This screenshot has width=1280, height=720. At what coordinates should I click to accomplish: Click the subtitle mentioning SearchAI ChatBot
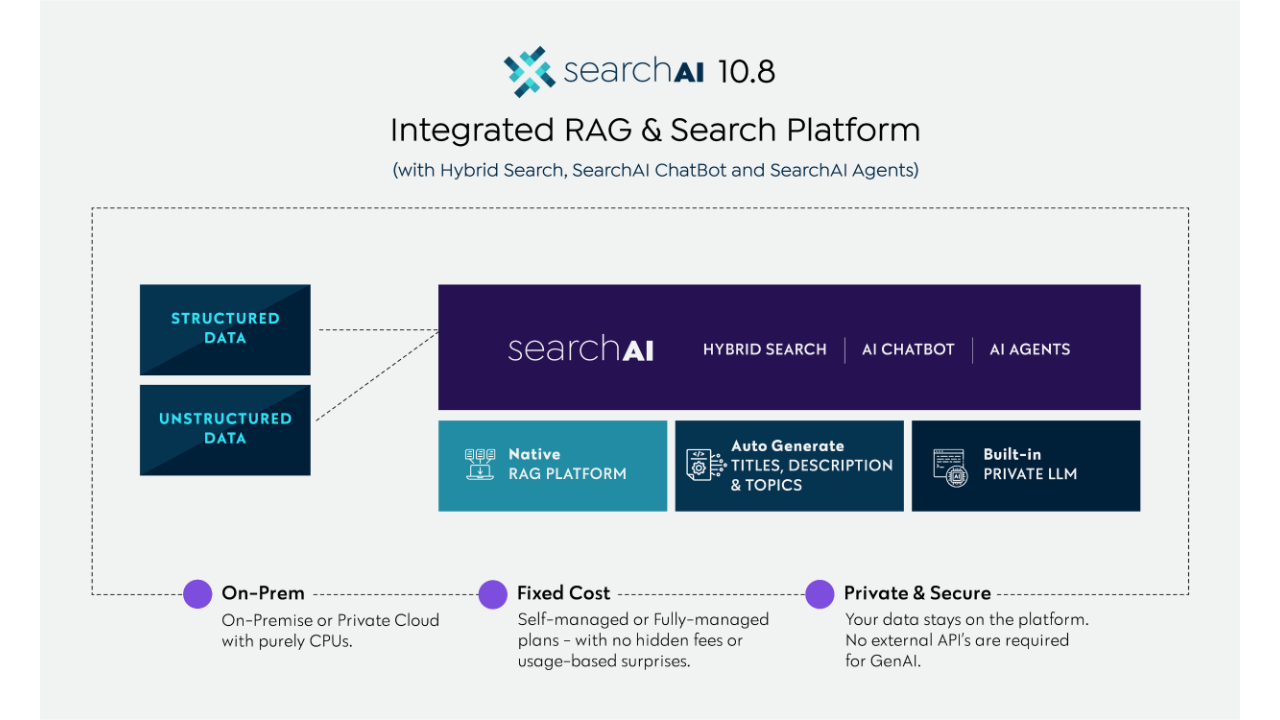click(655, 170)
